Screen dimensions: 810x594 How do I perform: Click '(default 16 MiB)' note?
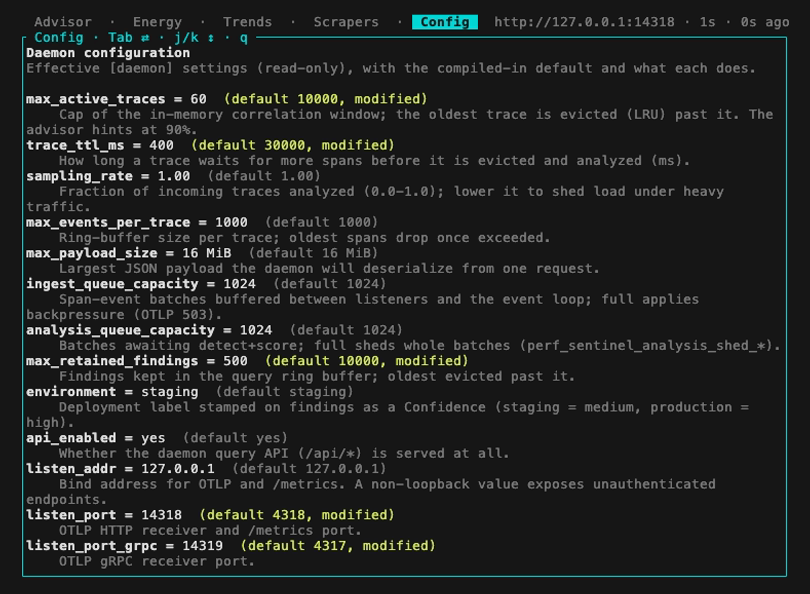(x=313, y=253)
